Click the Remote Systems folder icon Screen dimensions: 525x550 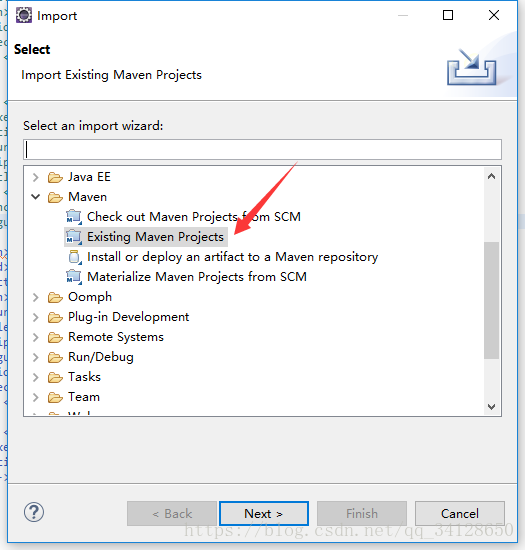pyautogui.click(x=55, y=337)
